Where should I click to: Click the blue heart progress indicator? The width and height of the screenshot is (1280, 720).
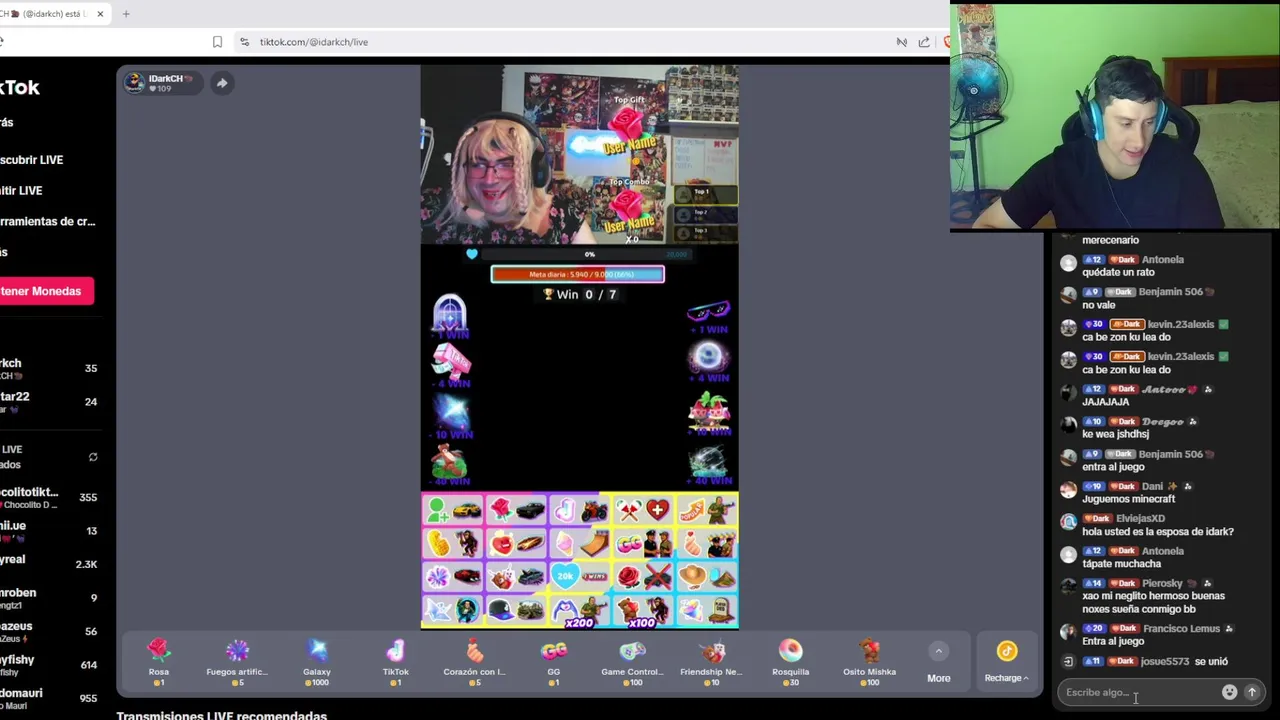pos(471,254)
